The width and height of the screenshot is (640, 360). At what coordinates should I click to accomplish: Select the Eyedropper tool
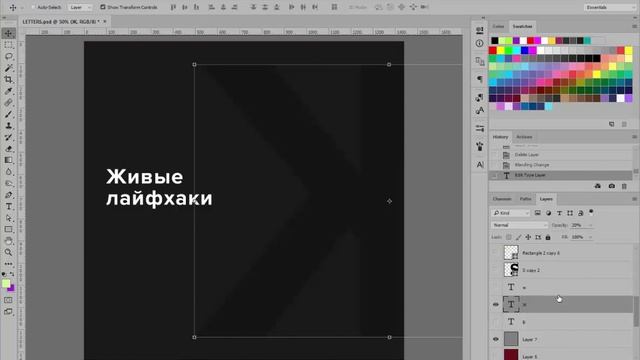click(9, 91)
